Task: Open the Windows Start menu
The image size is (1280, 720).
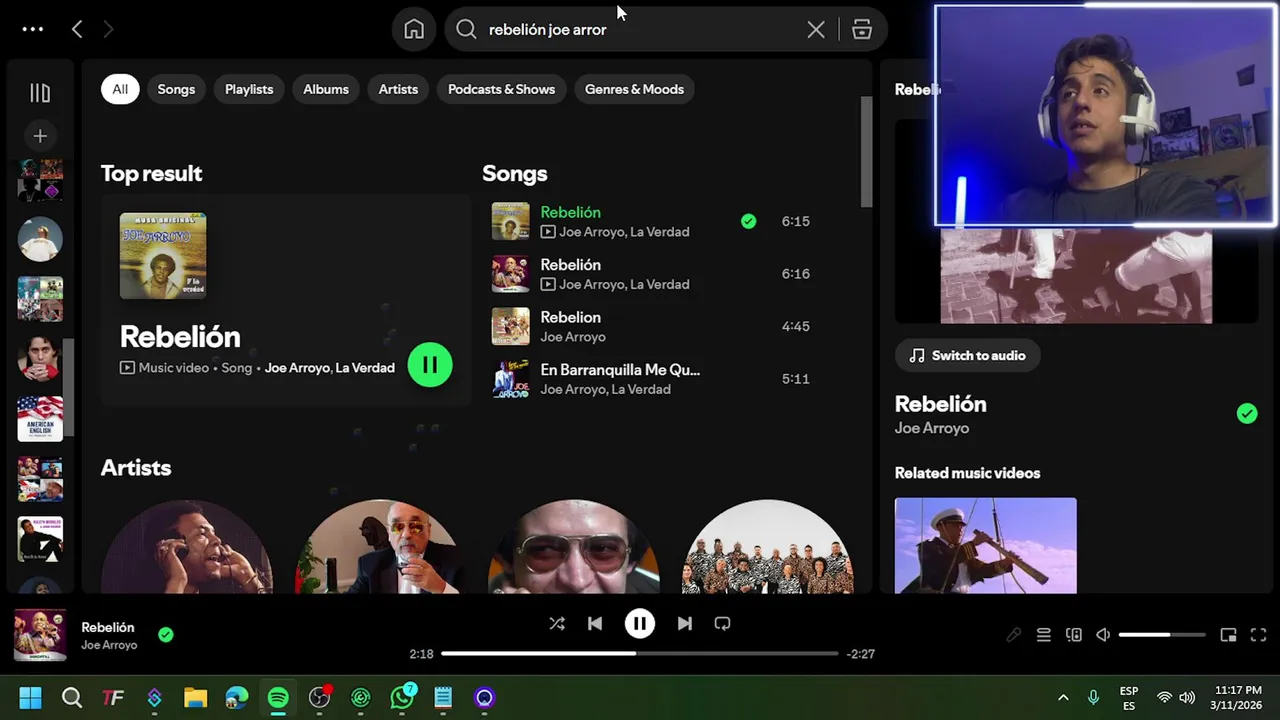Action: coord(31,698)
